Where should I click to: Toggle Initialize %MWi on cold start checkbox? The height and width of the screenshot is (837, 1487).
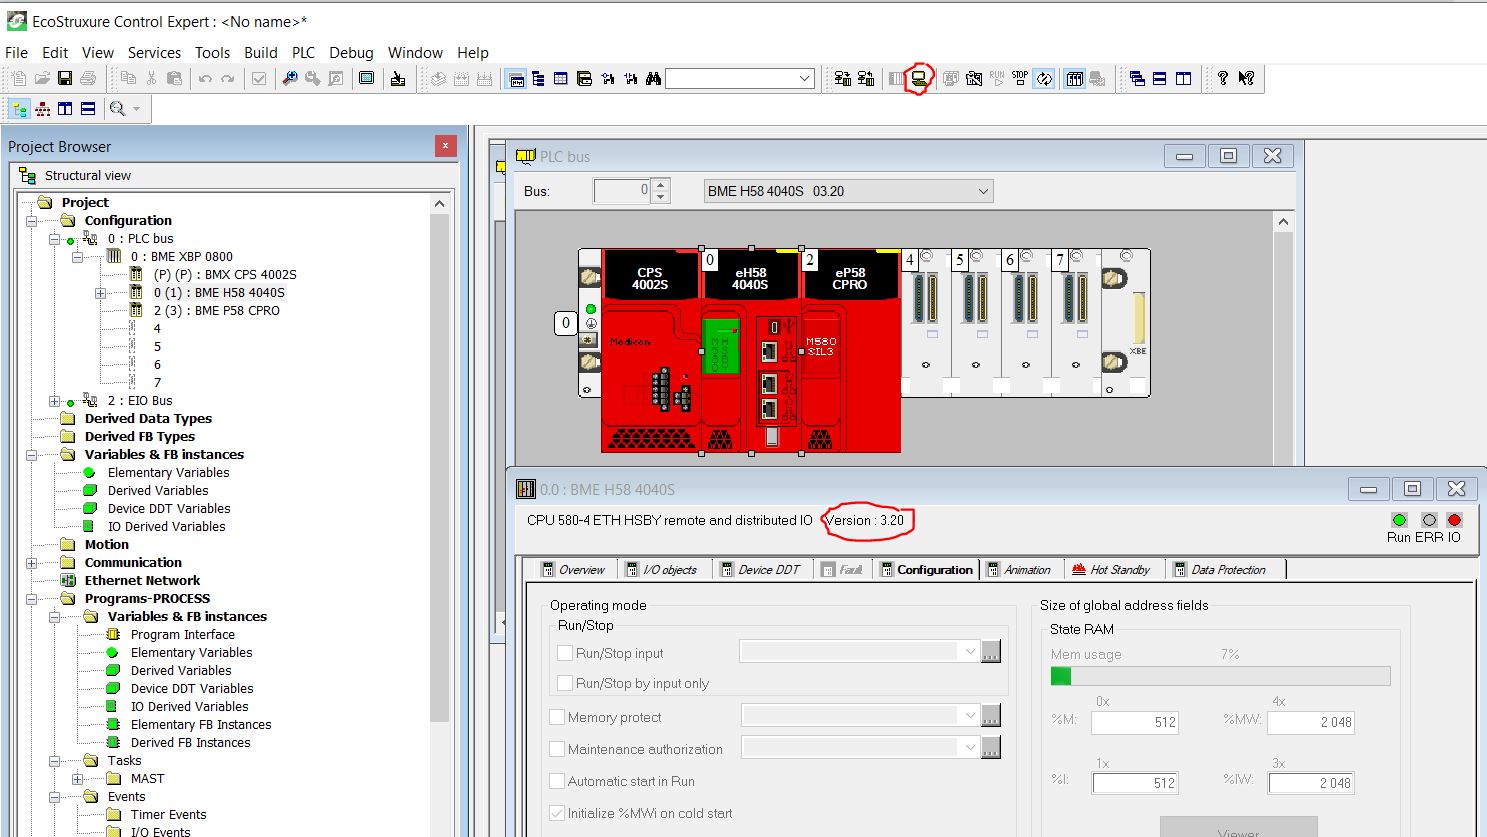point(557,813)
